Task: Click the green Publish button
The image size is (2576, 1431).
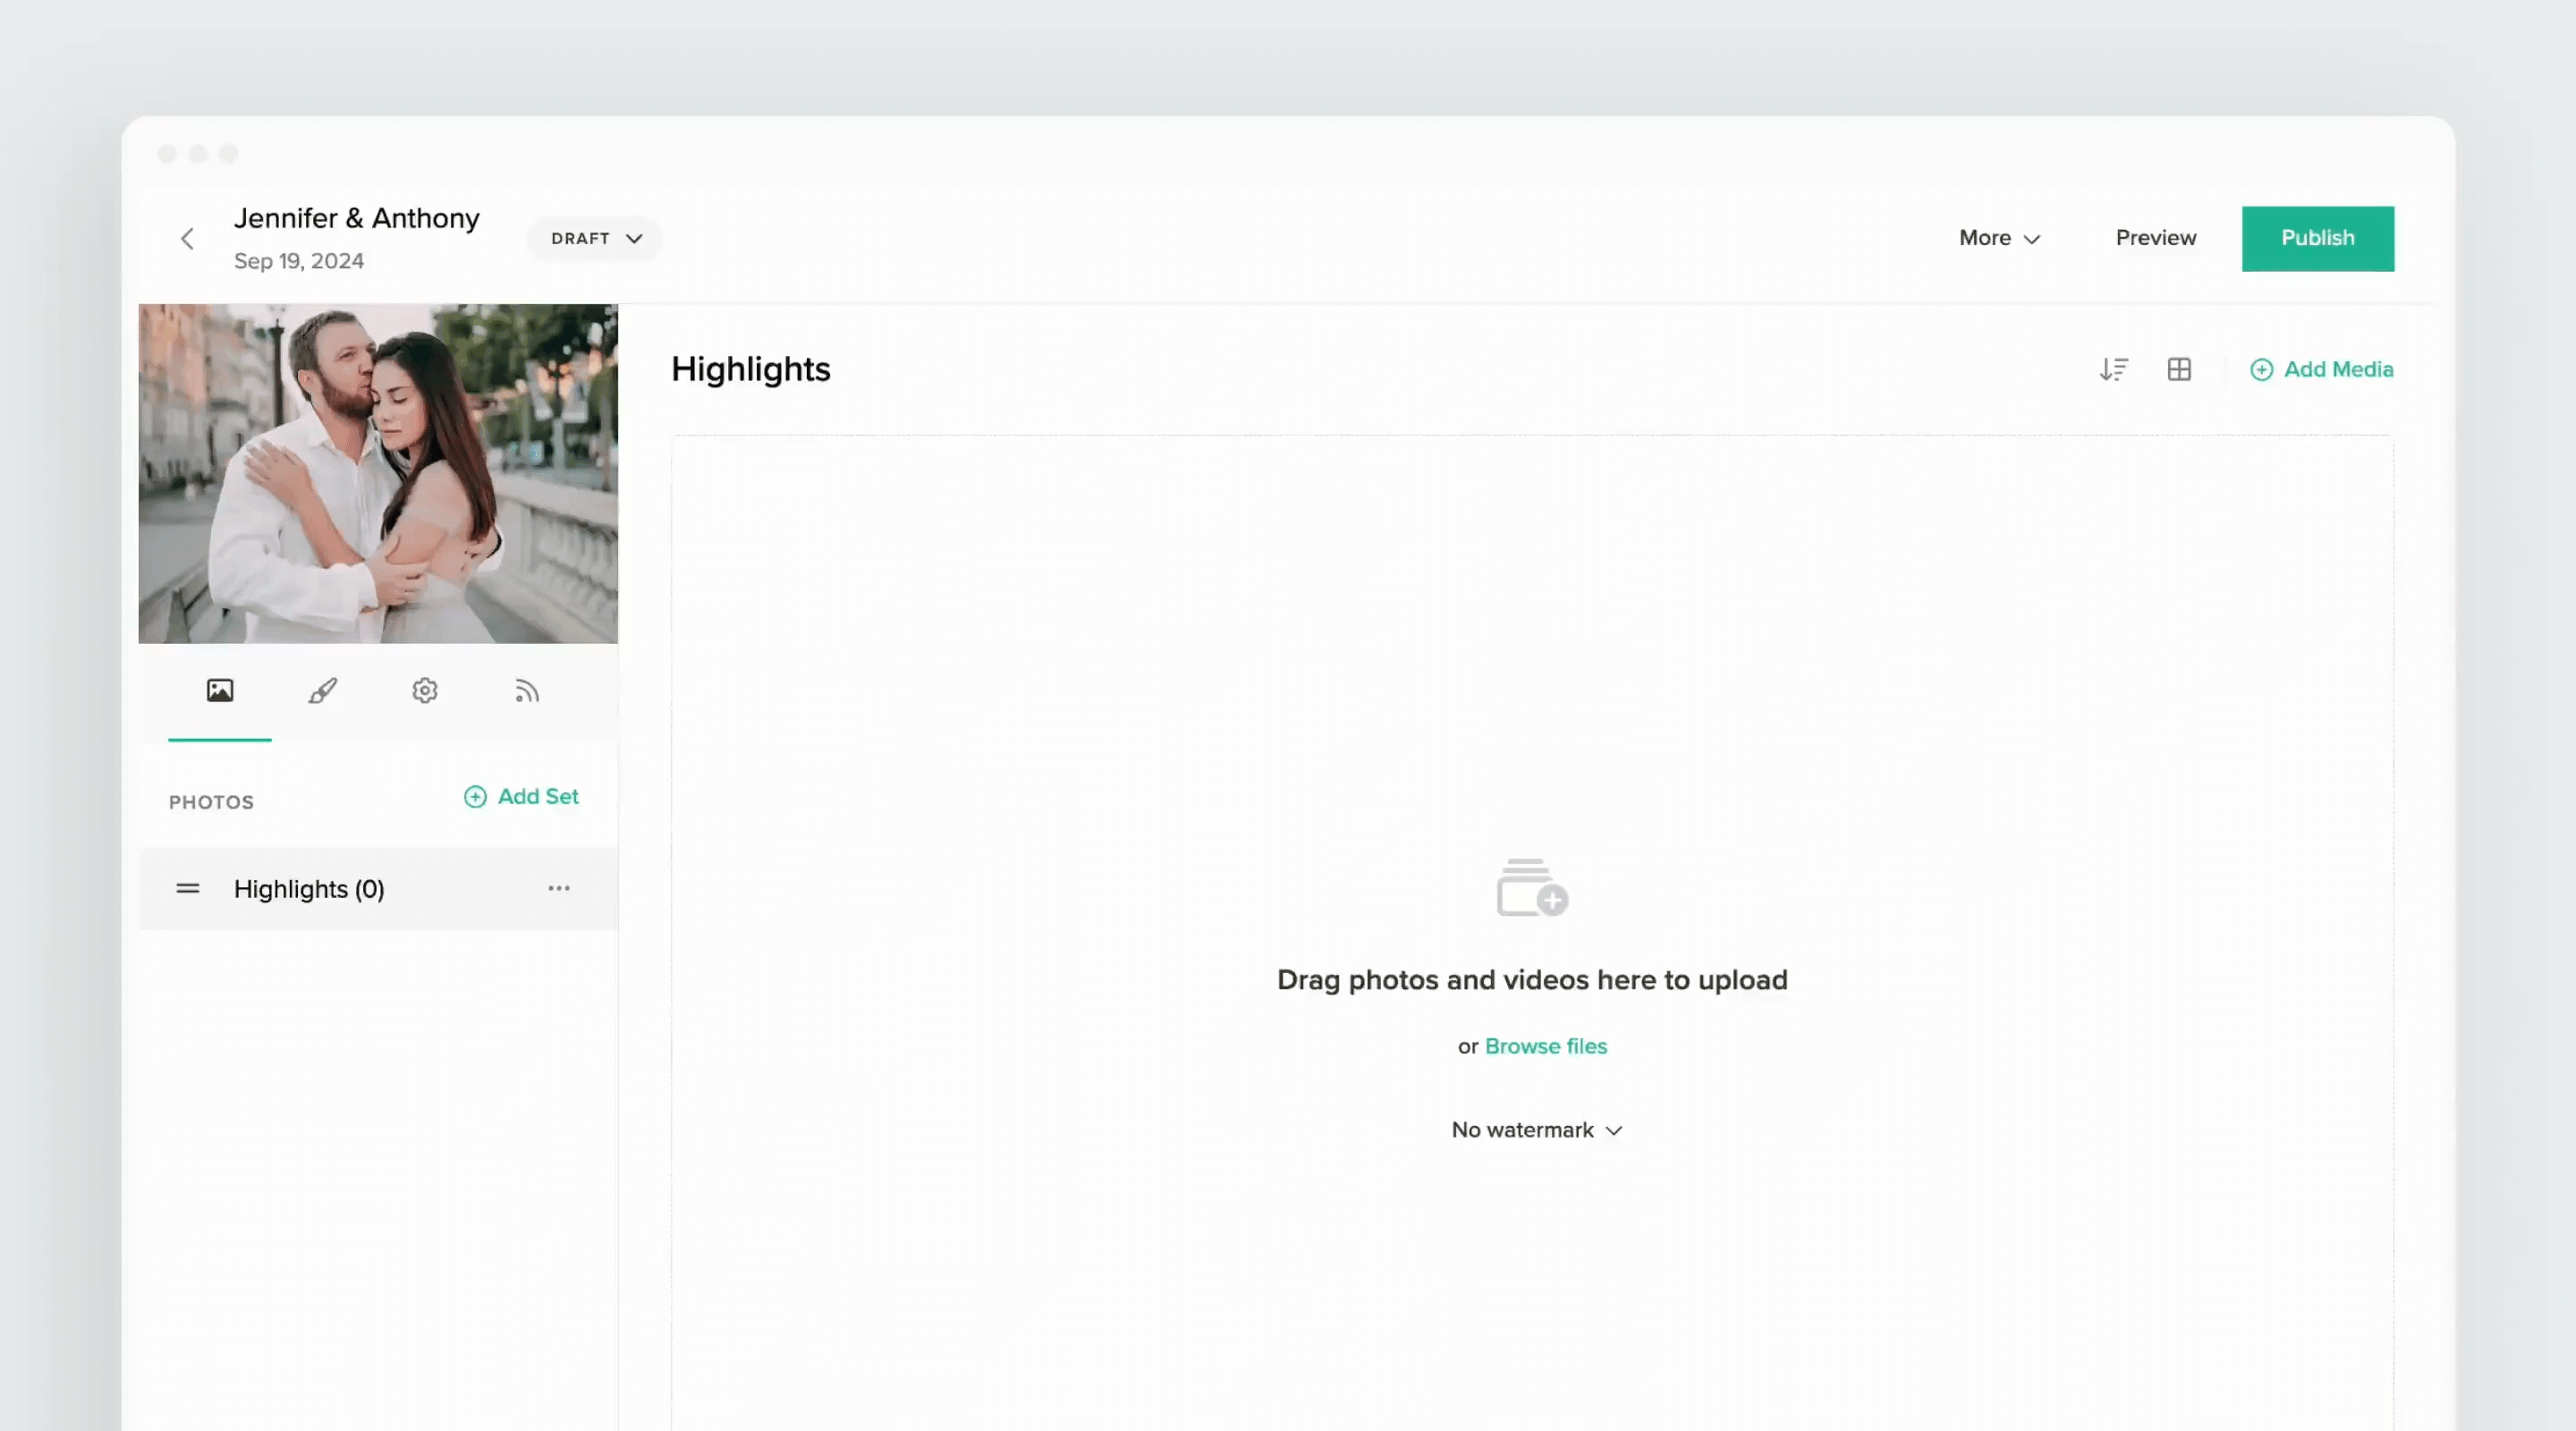Action: pos(2318,239)
